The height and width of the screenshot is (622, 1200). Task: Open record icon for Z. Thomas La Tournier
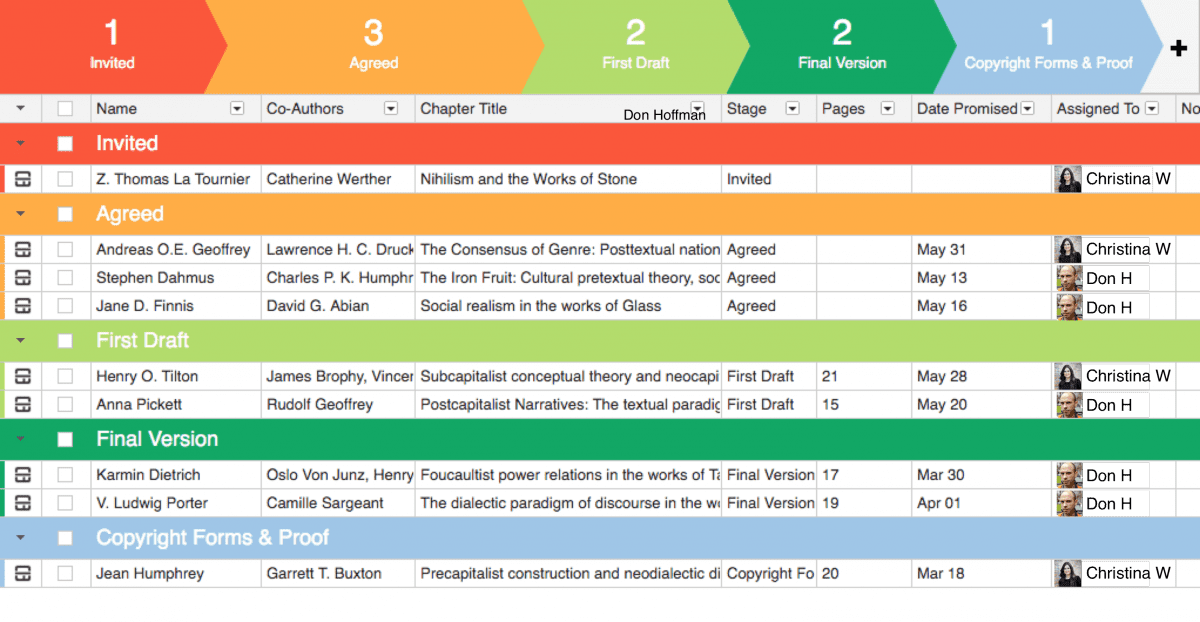(23, 179)
